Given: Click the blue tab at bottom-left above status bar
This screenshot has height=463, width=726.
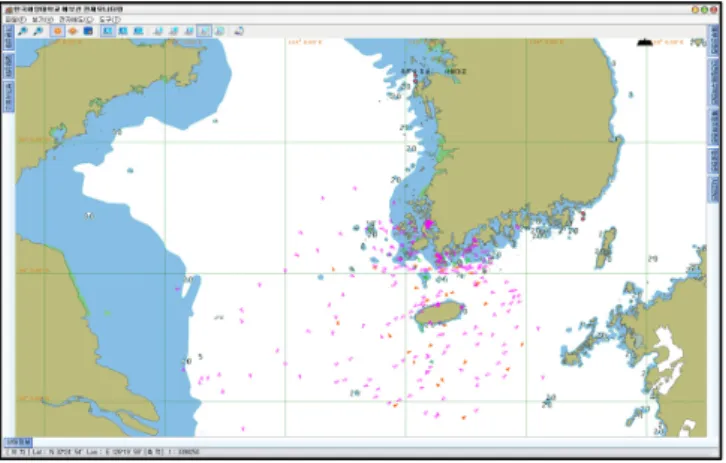Looking at the screenshot, I should point(19,442).
